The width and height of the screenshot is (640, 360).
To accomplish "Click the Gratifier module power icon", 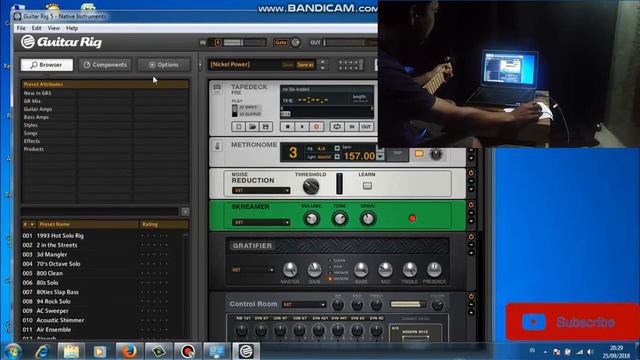I will pos(471,237).
